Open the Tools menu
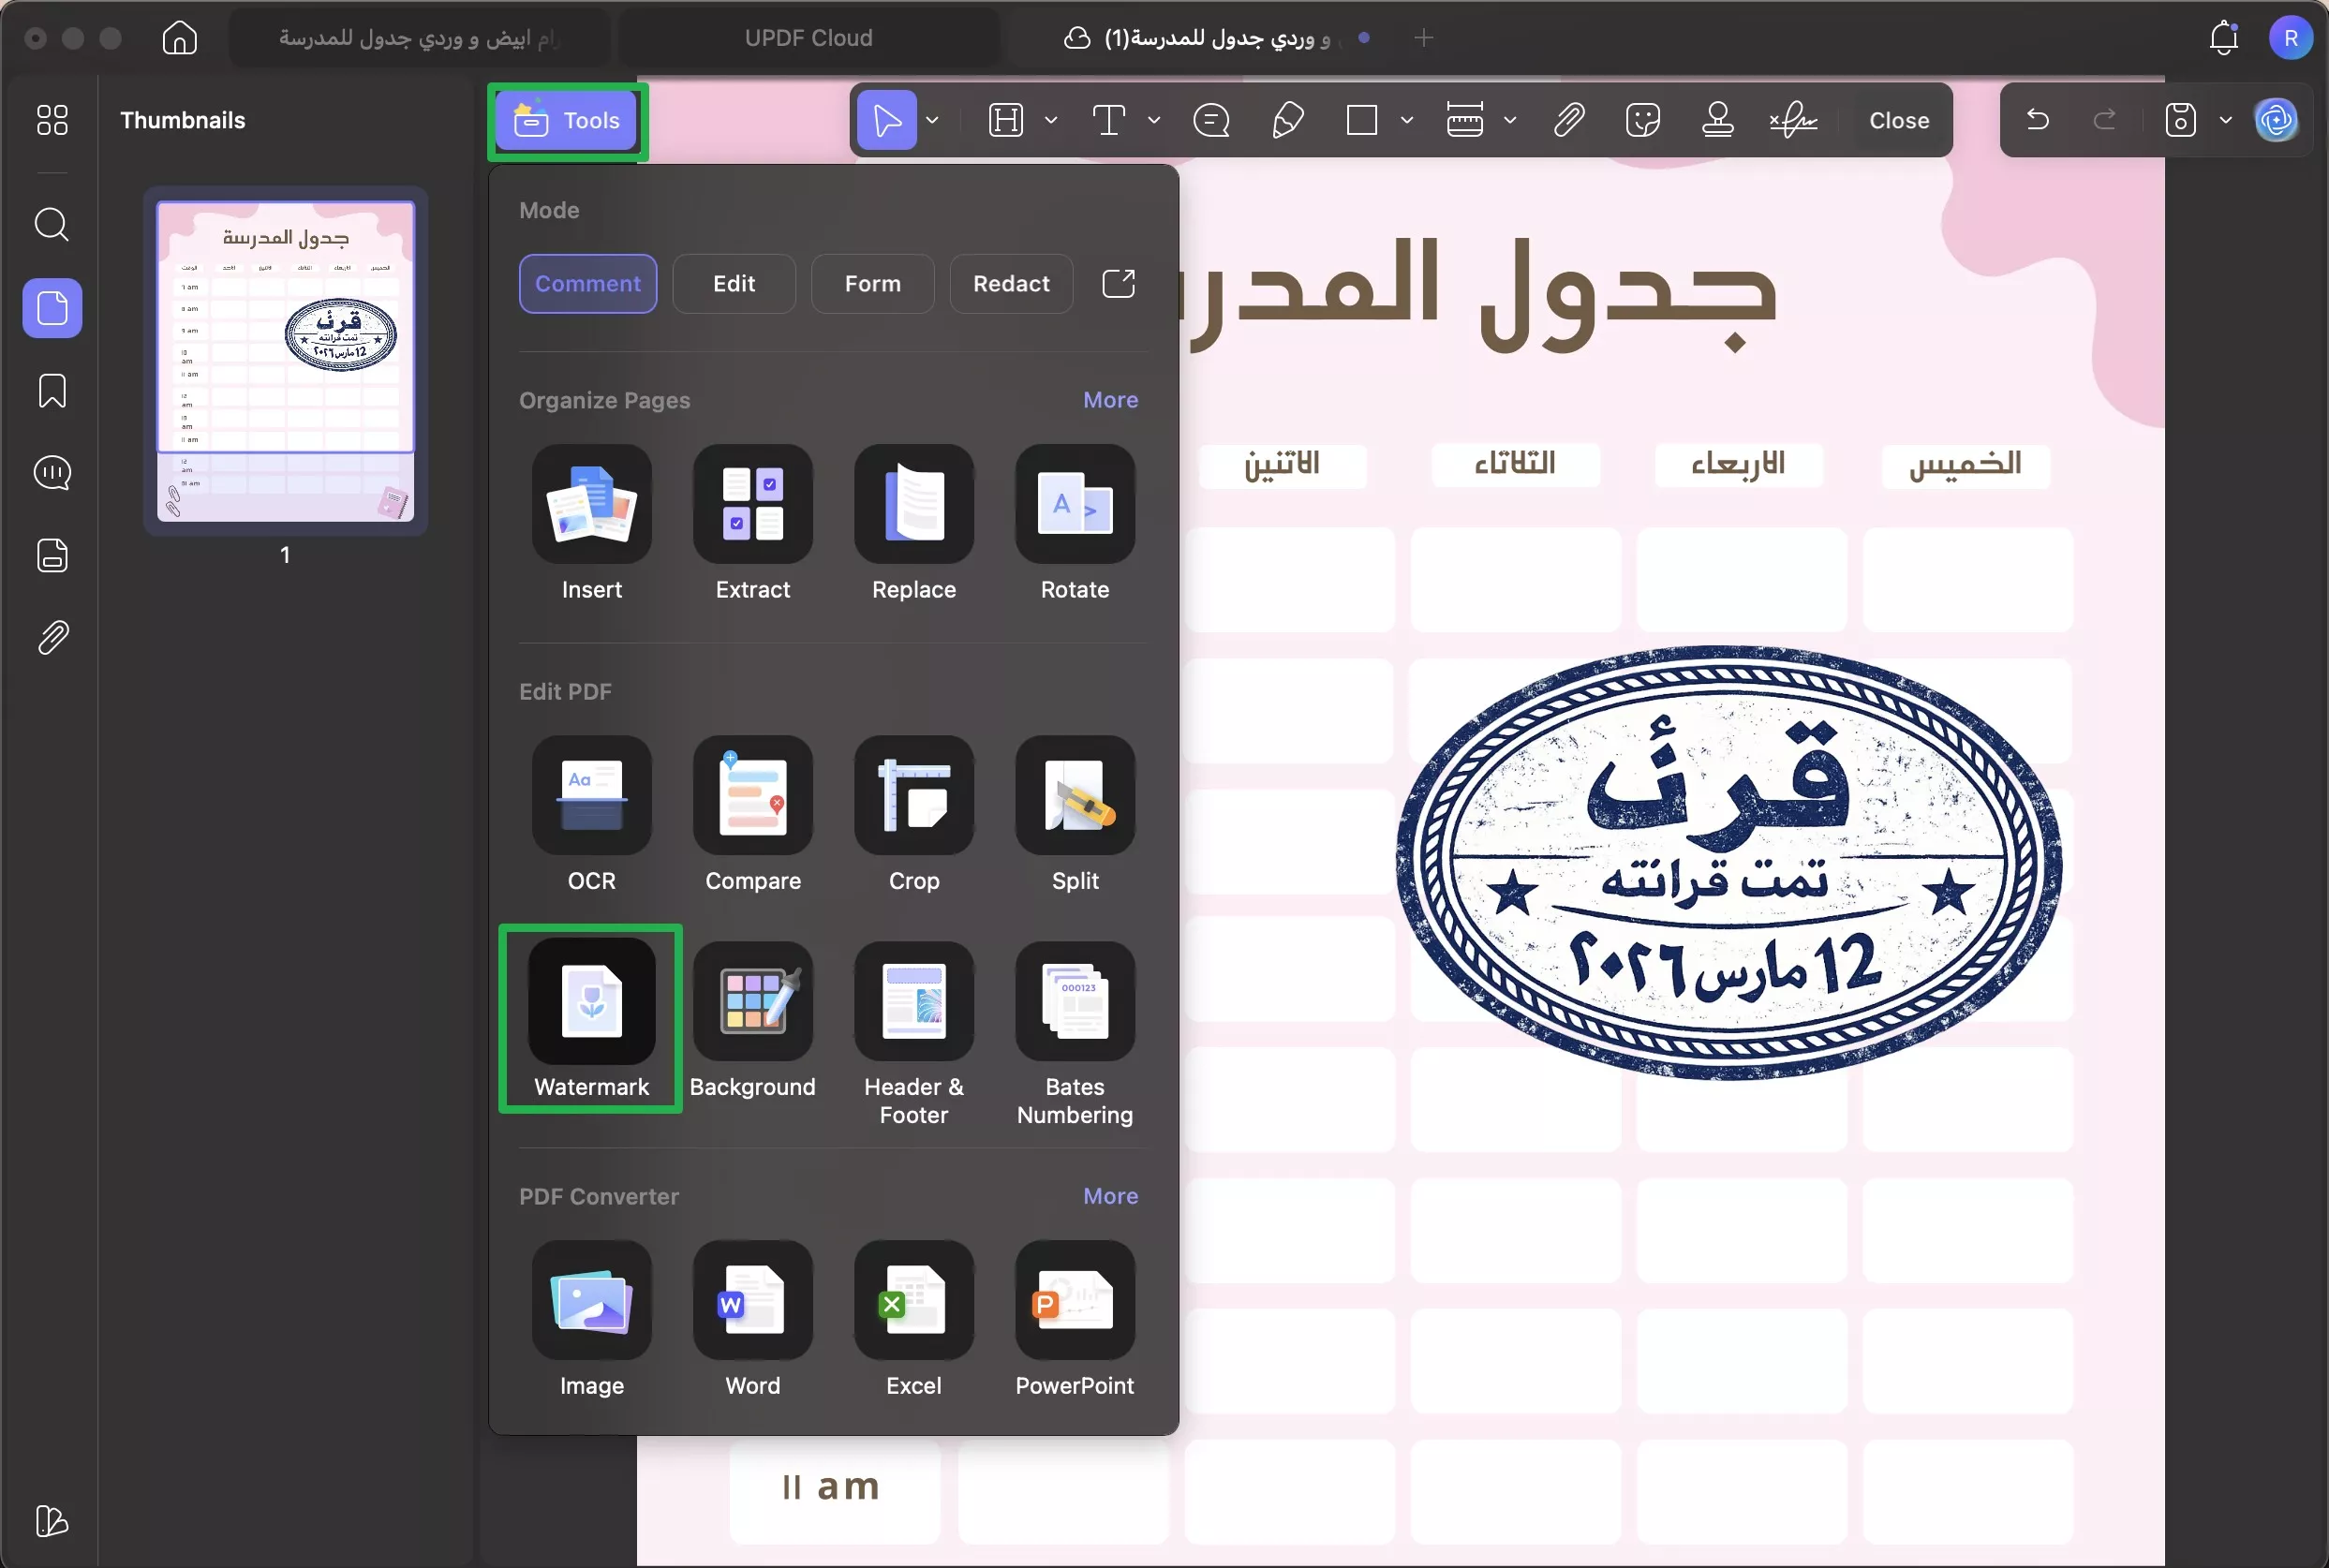The width and height of the screenshot is (2329, 1568). [x=566, y=120]
